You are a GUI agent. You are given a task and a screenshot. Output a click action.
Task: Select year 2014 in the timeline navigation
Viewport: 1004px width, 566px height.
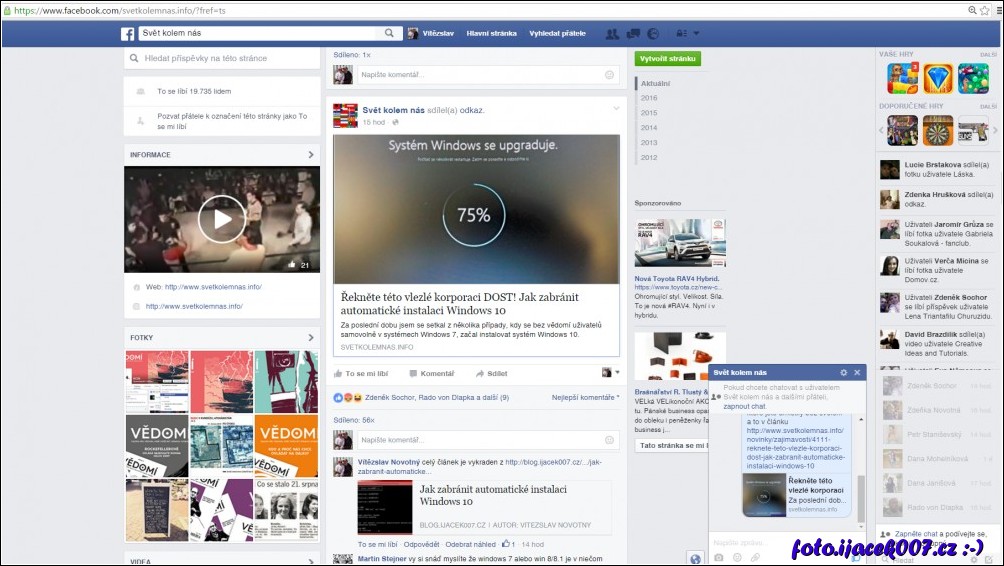[x=649, y=128]
